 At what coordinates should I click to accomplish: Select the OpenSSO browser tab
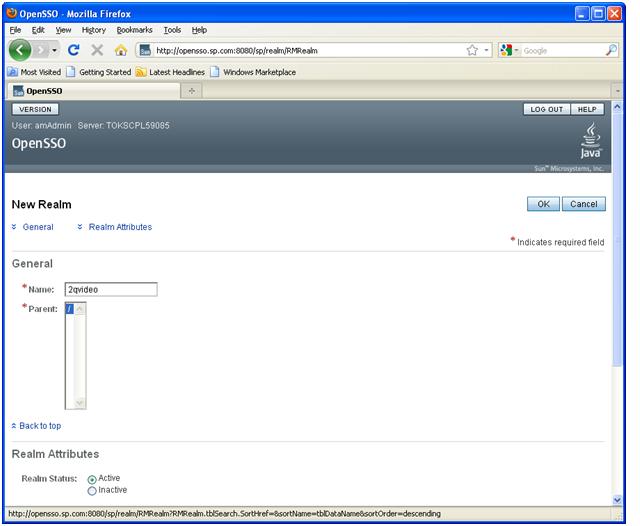(x=94, y=91)
